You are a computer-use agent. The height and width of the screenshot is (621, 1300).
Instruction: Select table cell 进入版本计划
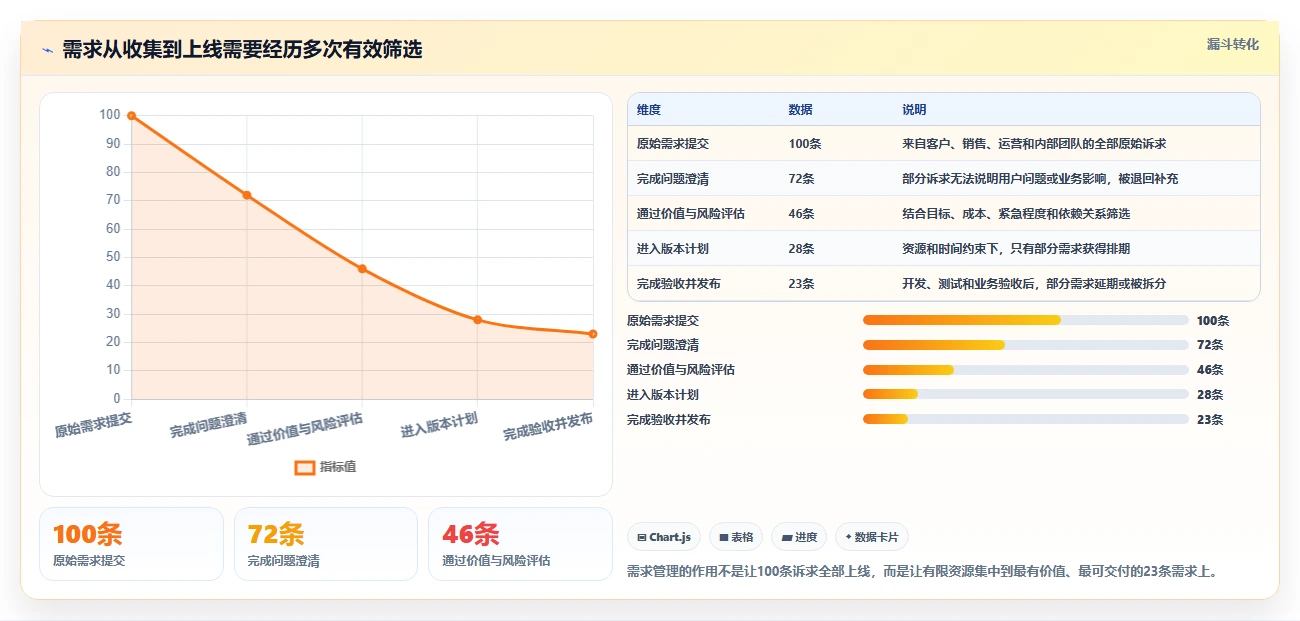tap(673, 249)
